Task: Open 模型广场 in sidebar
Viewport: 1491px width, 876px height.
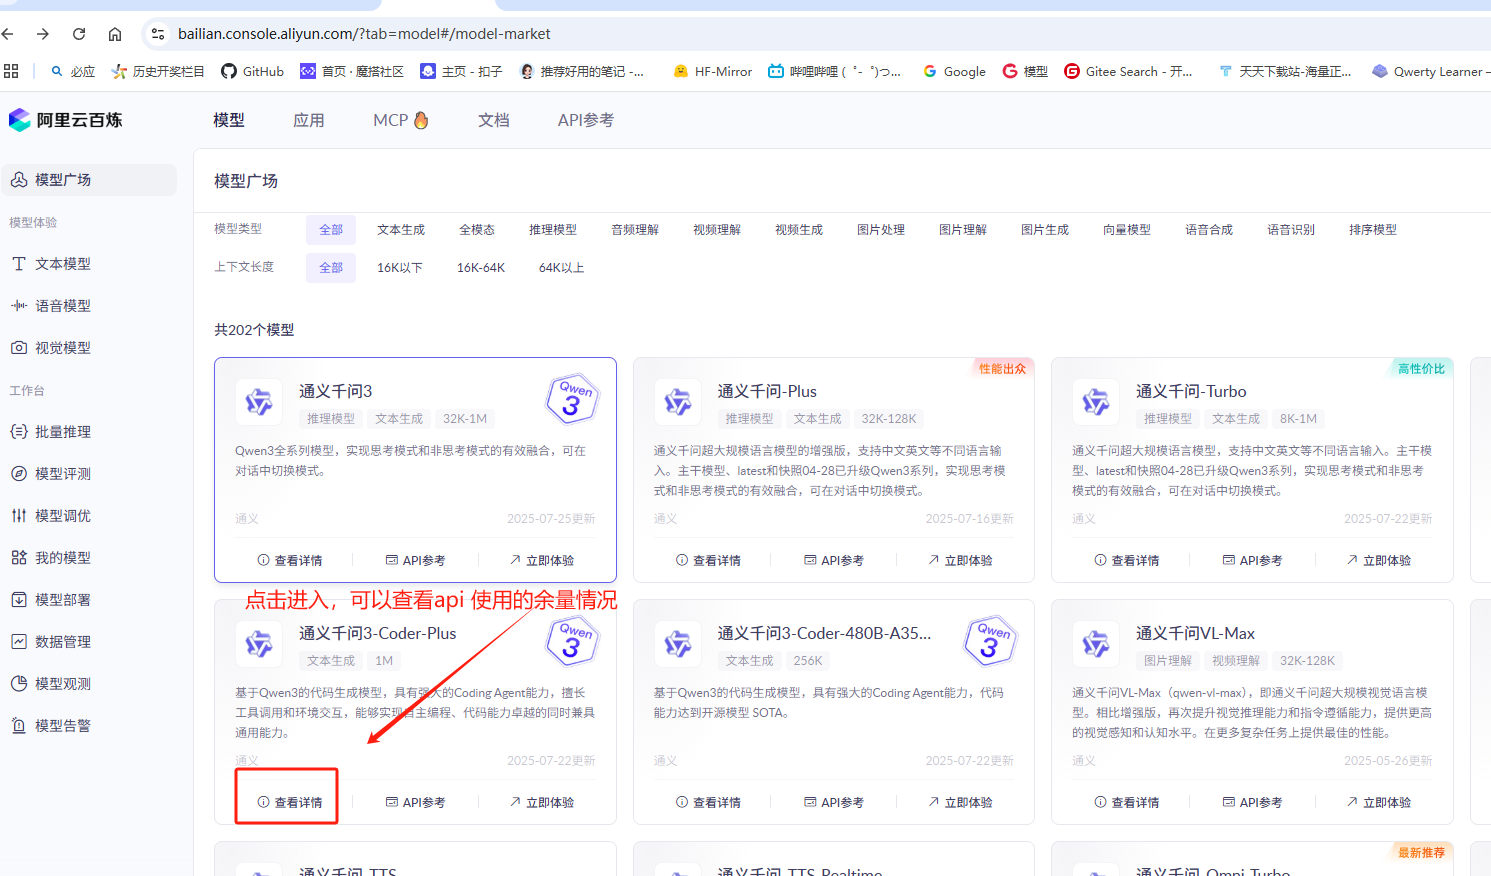Action: coord(89,180)
